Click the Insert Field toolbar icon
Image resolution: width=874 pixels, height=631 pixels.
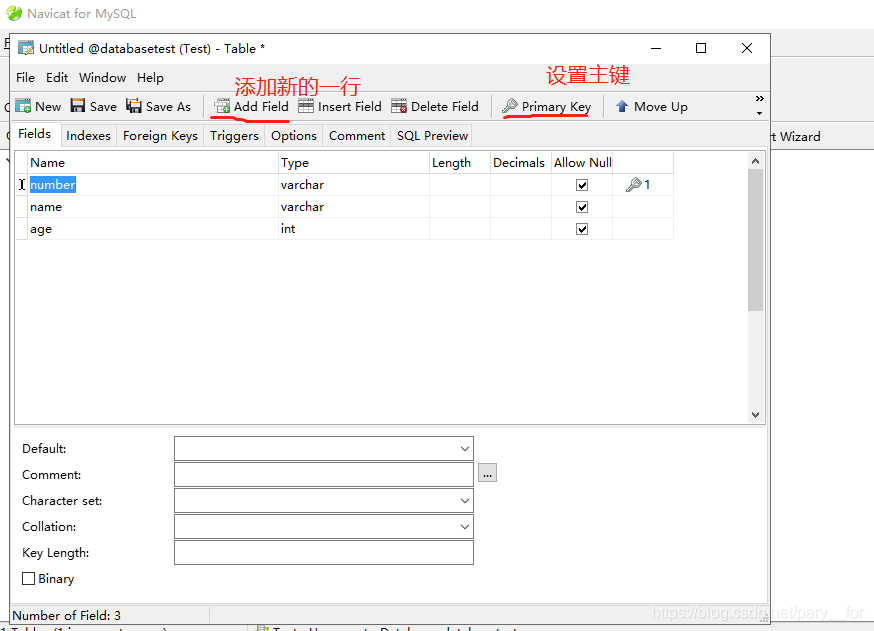[x=306, y=106]
